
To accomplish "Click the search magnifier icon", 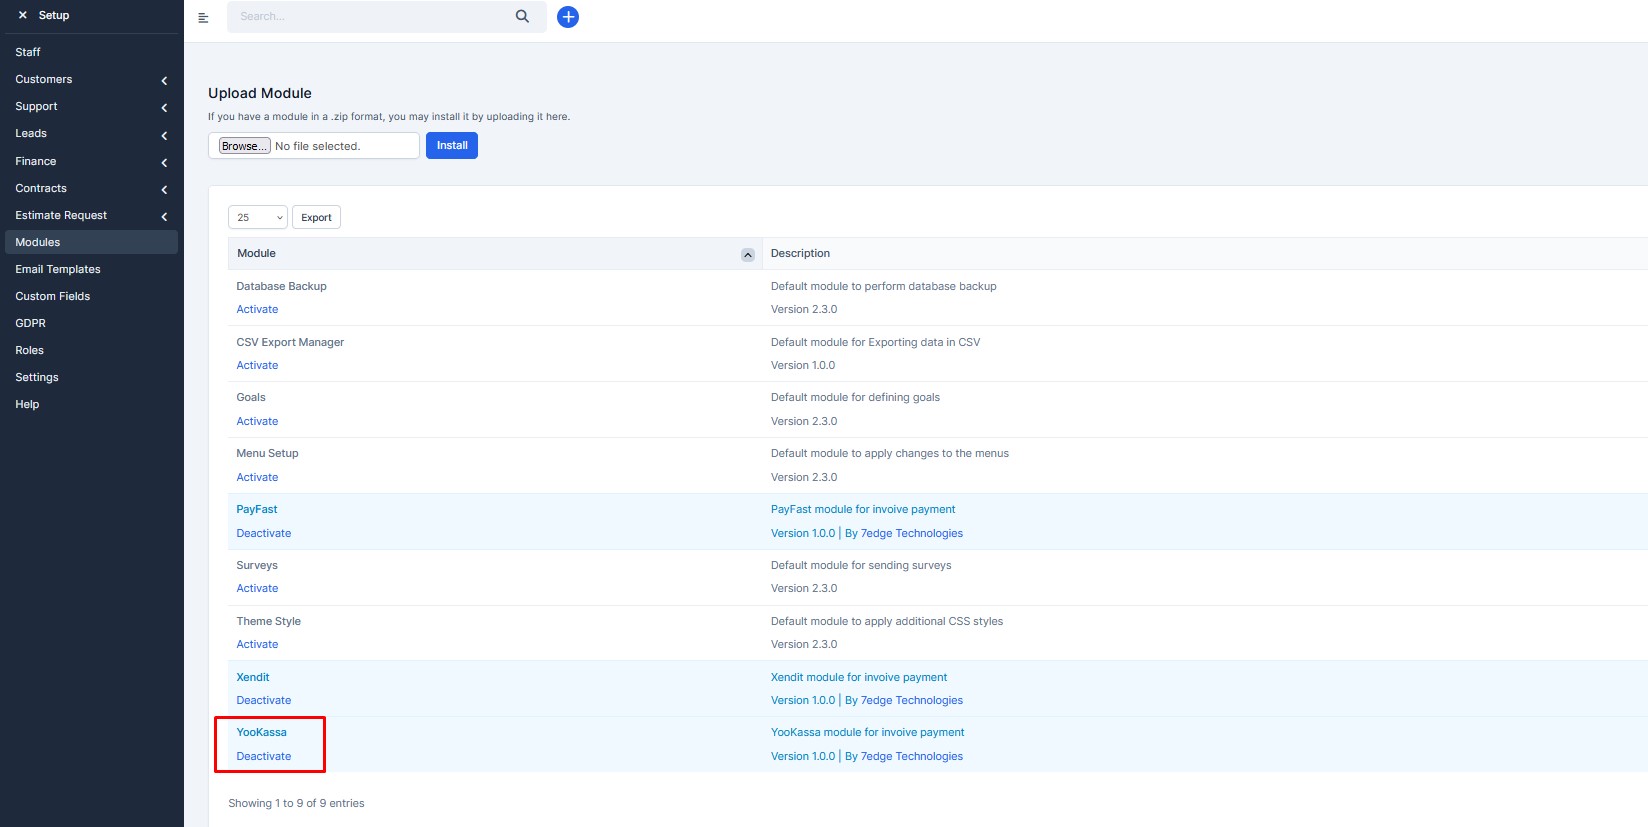I will [x=522, y=16].
